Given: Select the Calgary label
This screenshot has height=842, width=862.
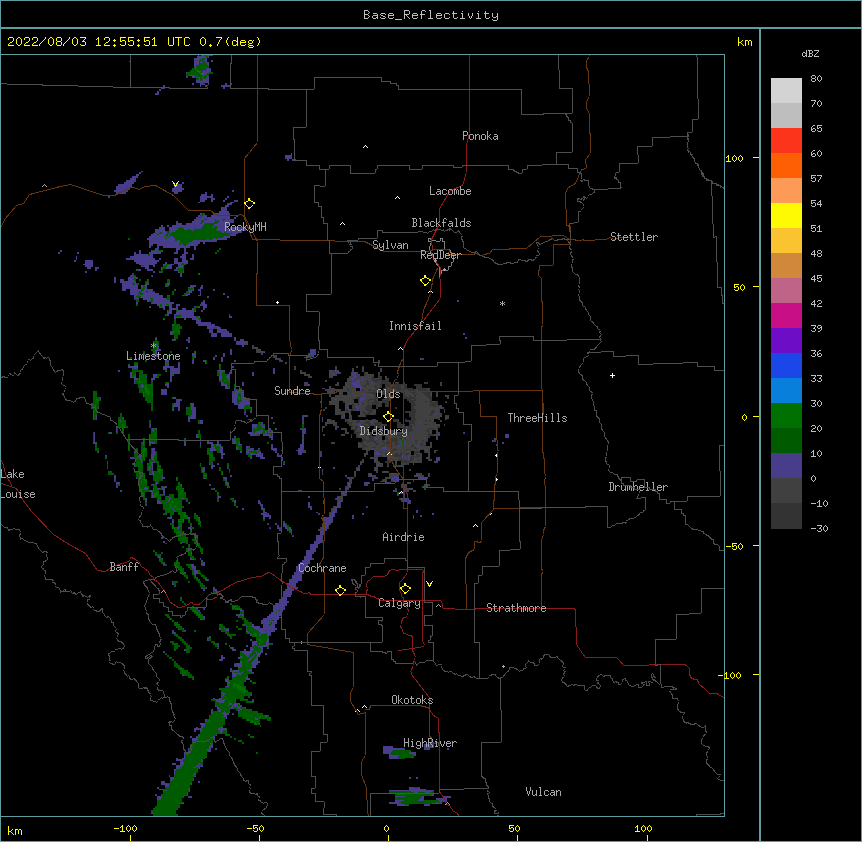Looking at the screenshot, I should pos(400,603).
